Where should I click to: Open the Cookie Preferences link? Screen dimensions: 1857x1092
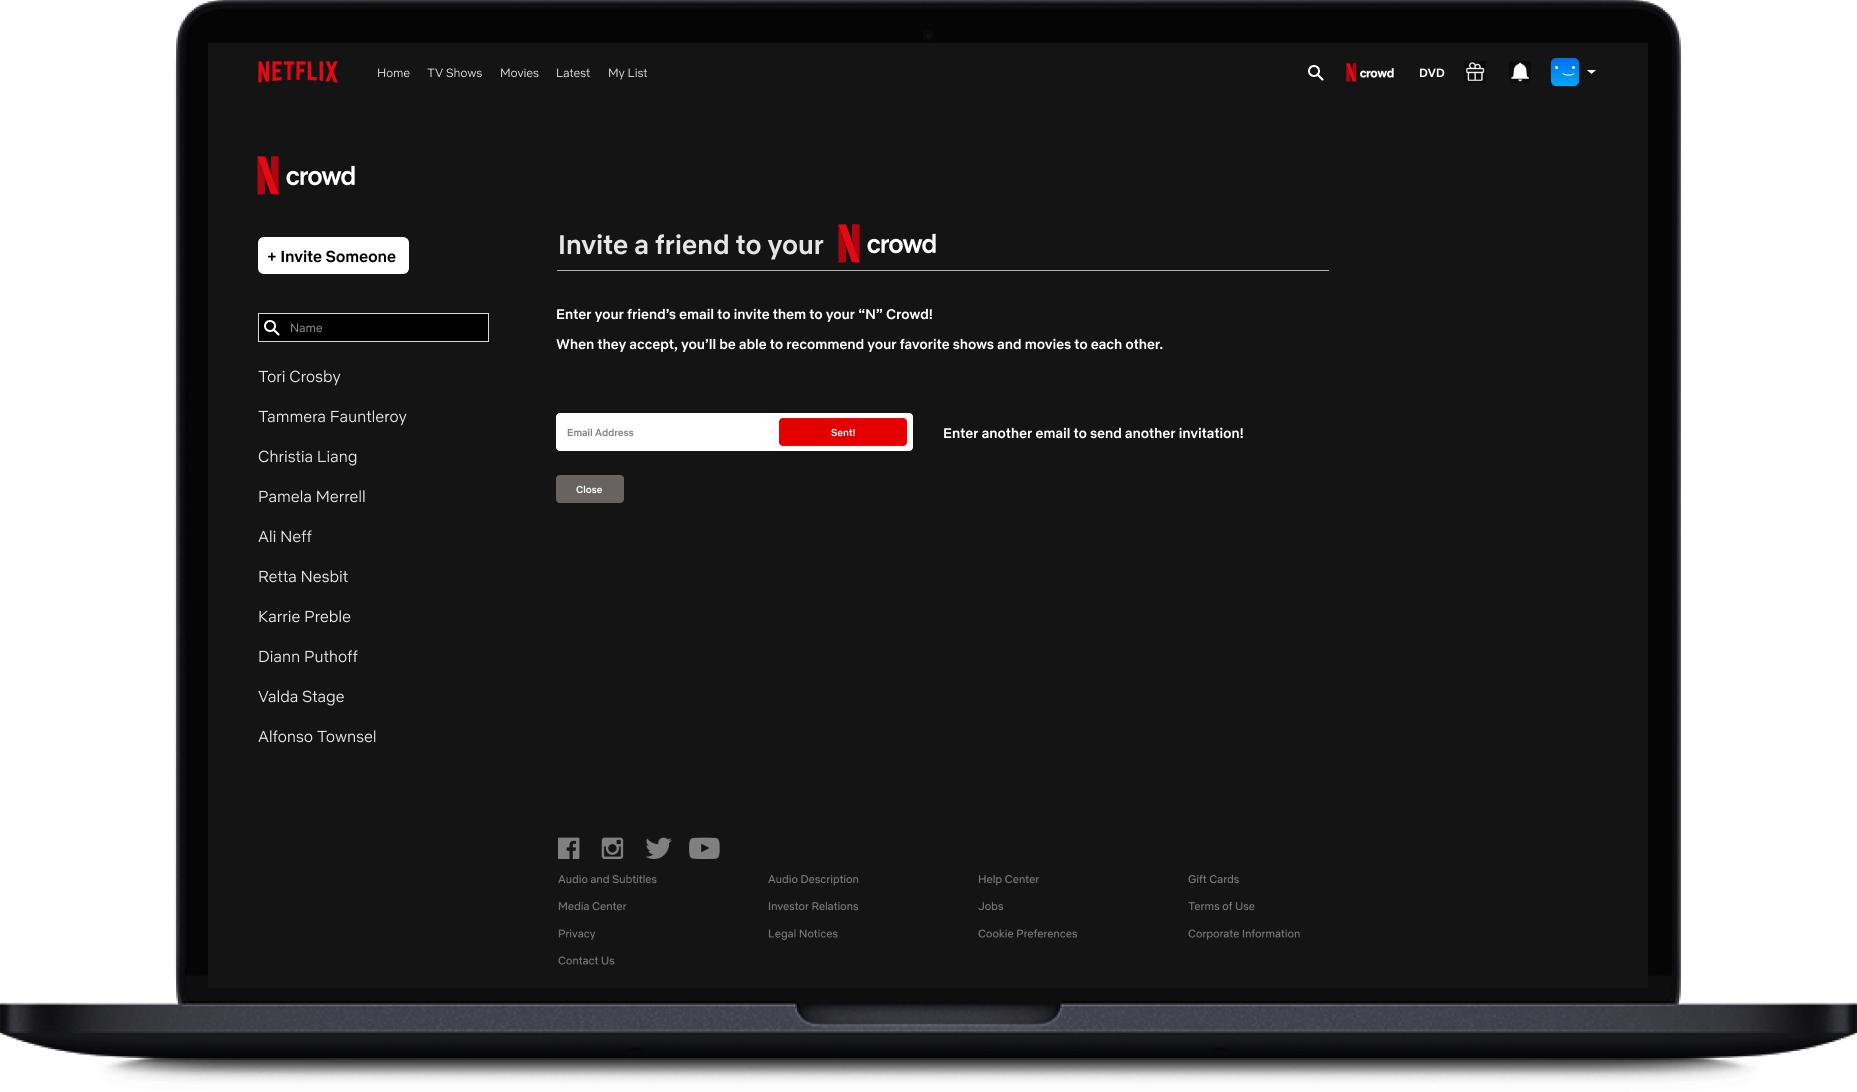click(x=1027, y=933)
